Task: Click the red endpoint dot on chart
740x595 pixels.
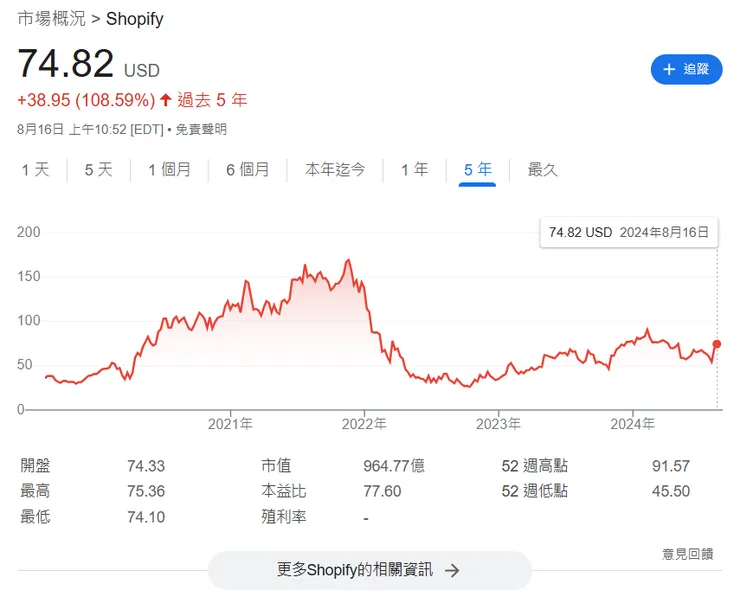Action: [716, 344]
